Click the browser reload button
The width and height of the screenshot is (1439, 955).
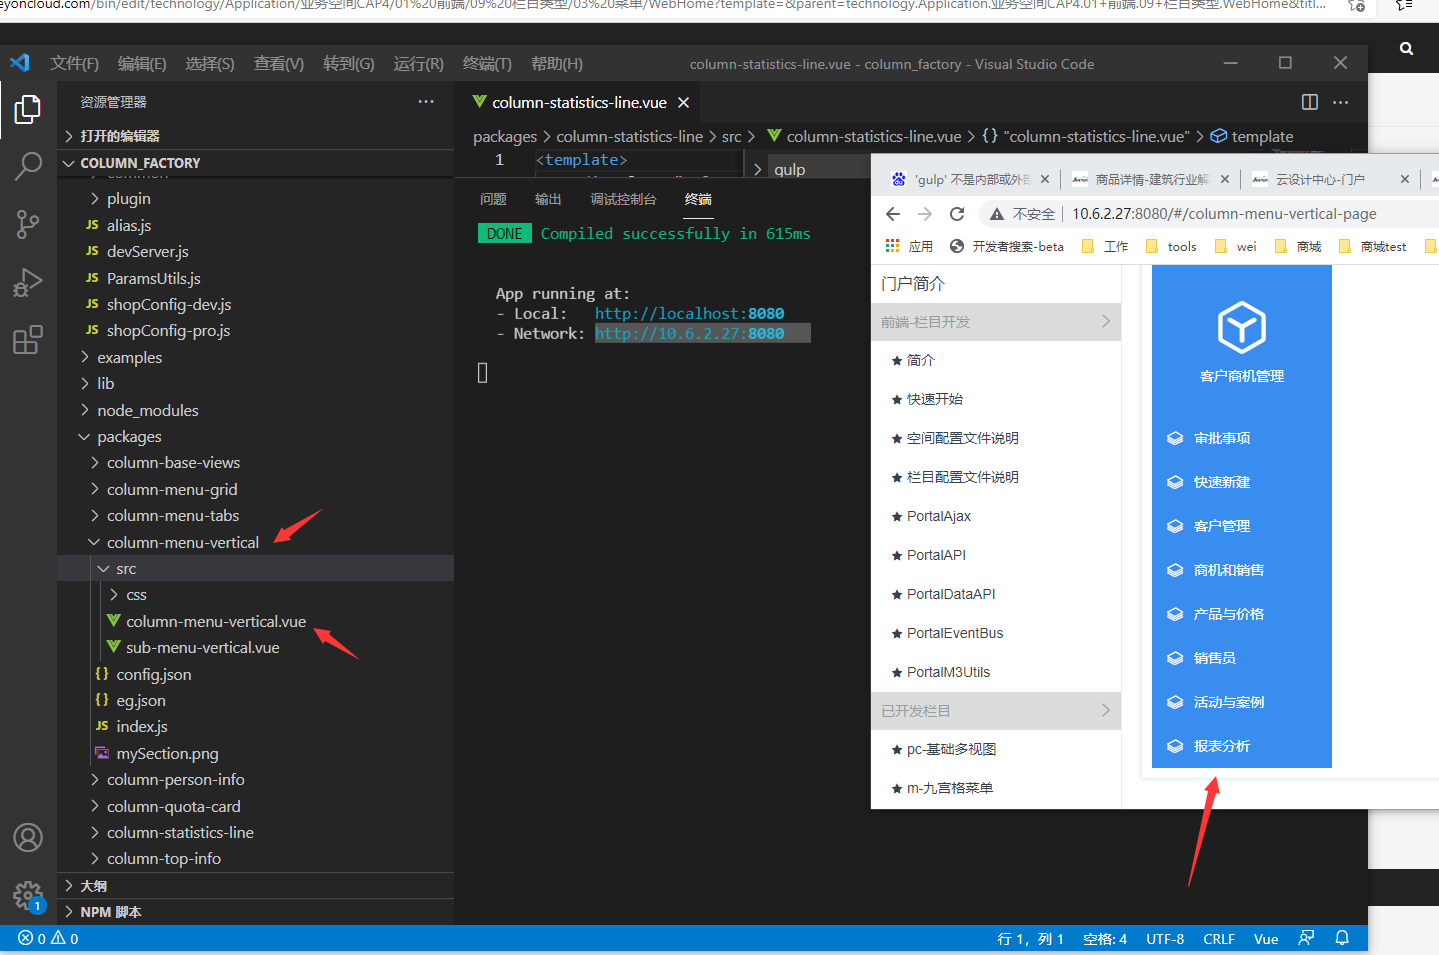(957, 214)
